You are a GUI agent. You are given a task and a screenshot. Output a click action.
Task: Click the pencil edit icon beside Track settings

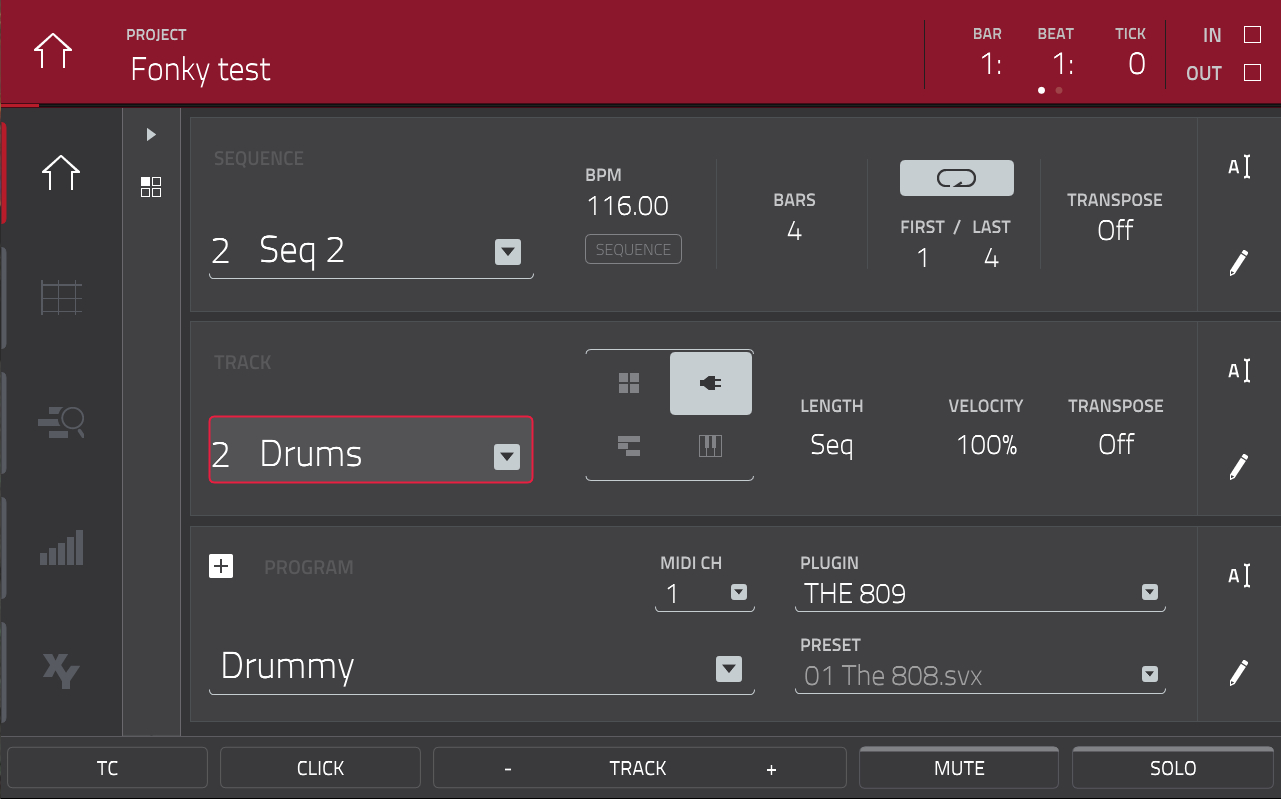click(x=1239, y=467)
